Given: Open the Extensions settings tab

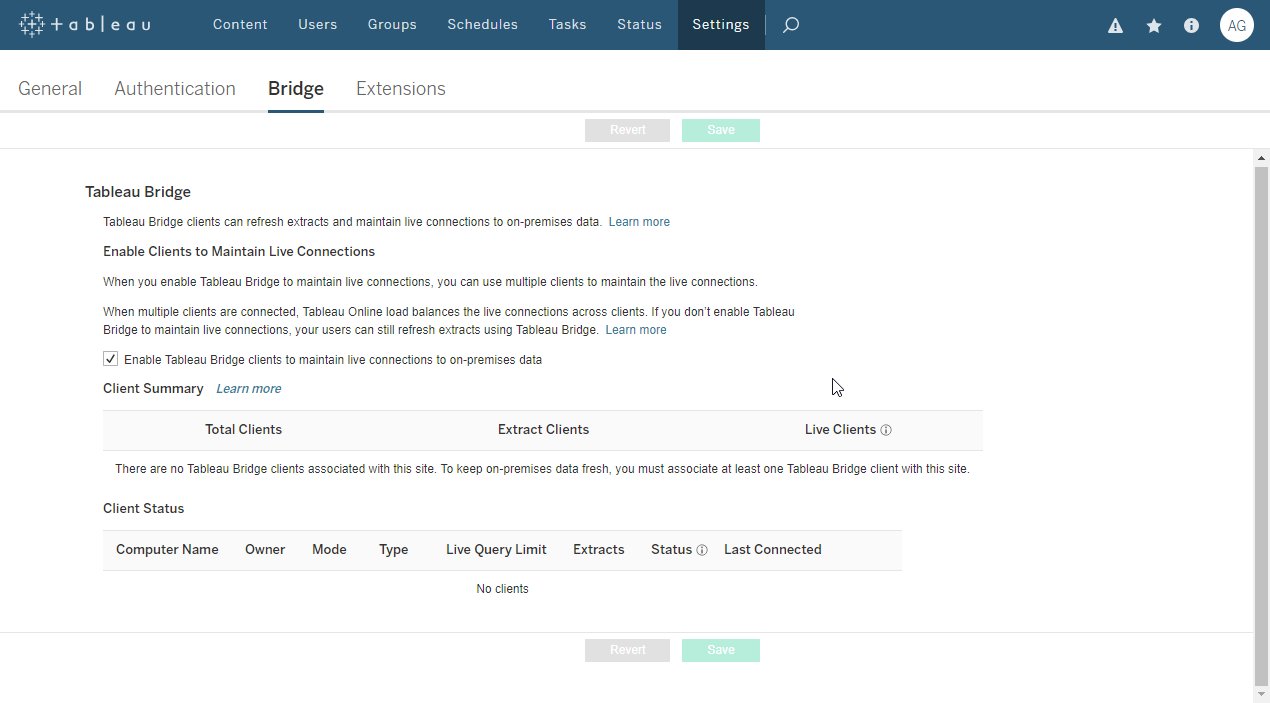Looking at the screenshot, I should click(400, 88).
